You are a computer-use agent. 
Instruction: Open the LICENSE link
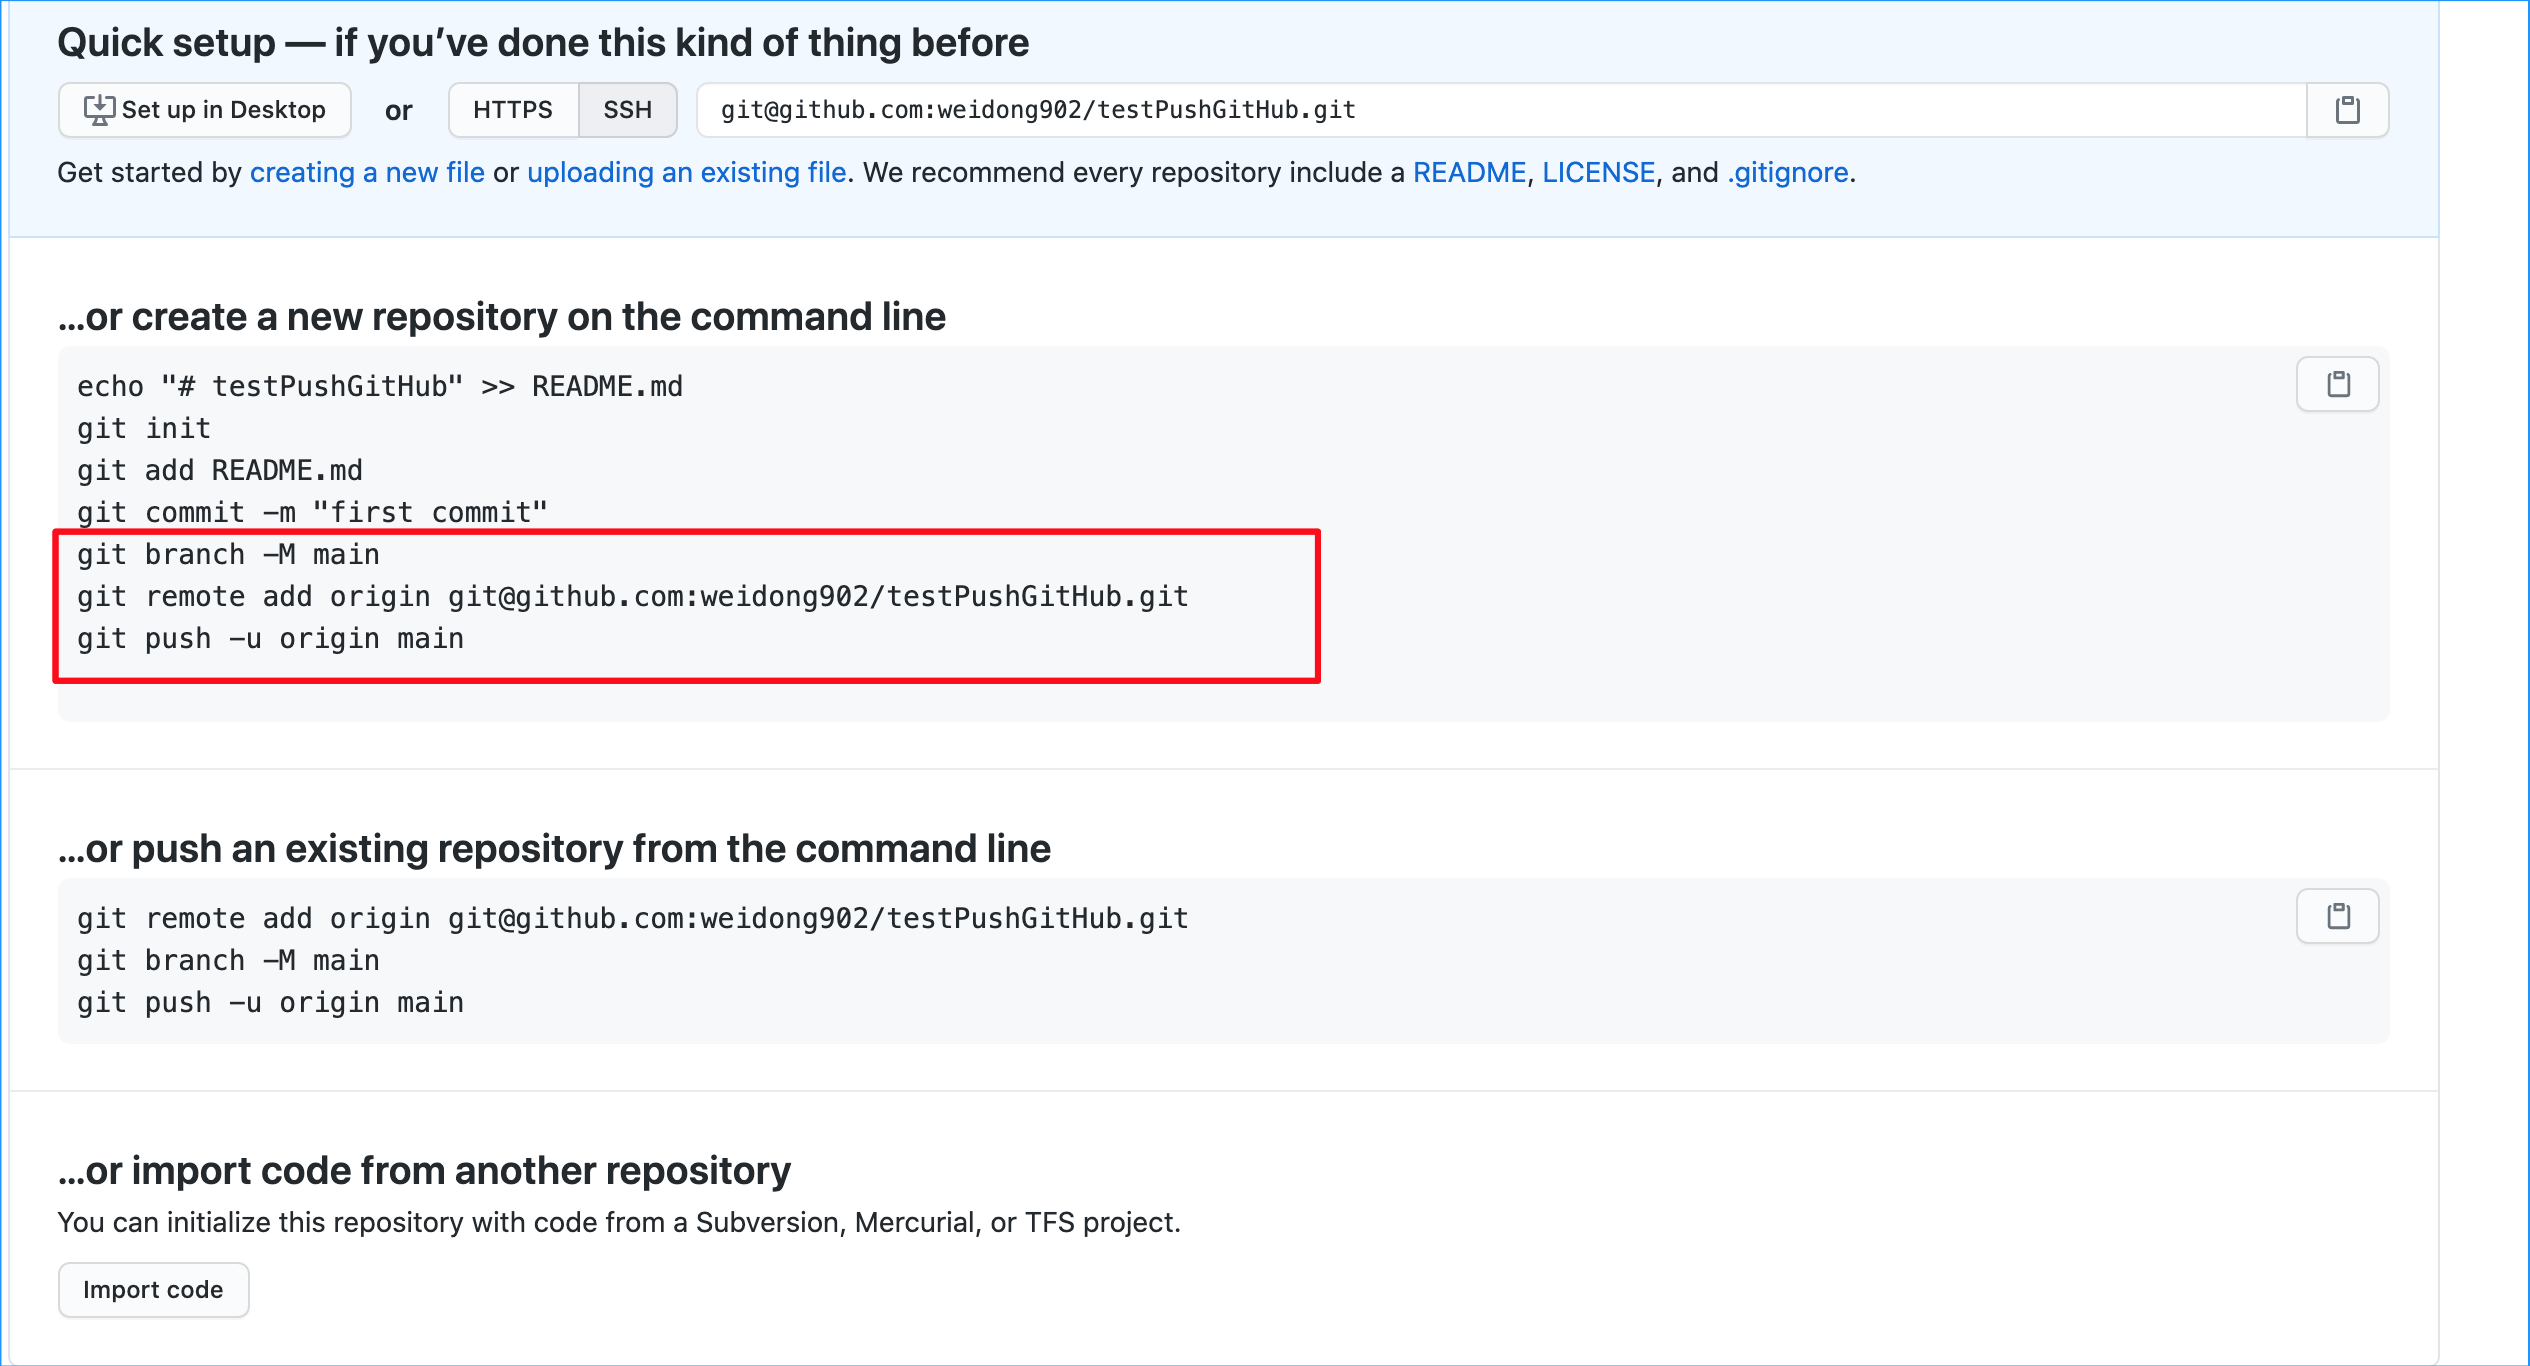tap(1598, 173)
